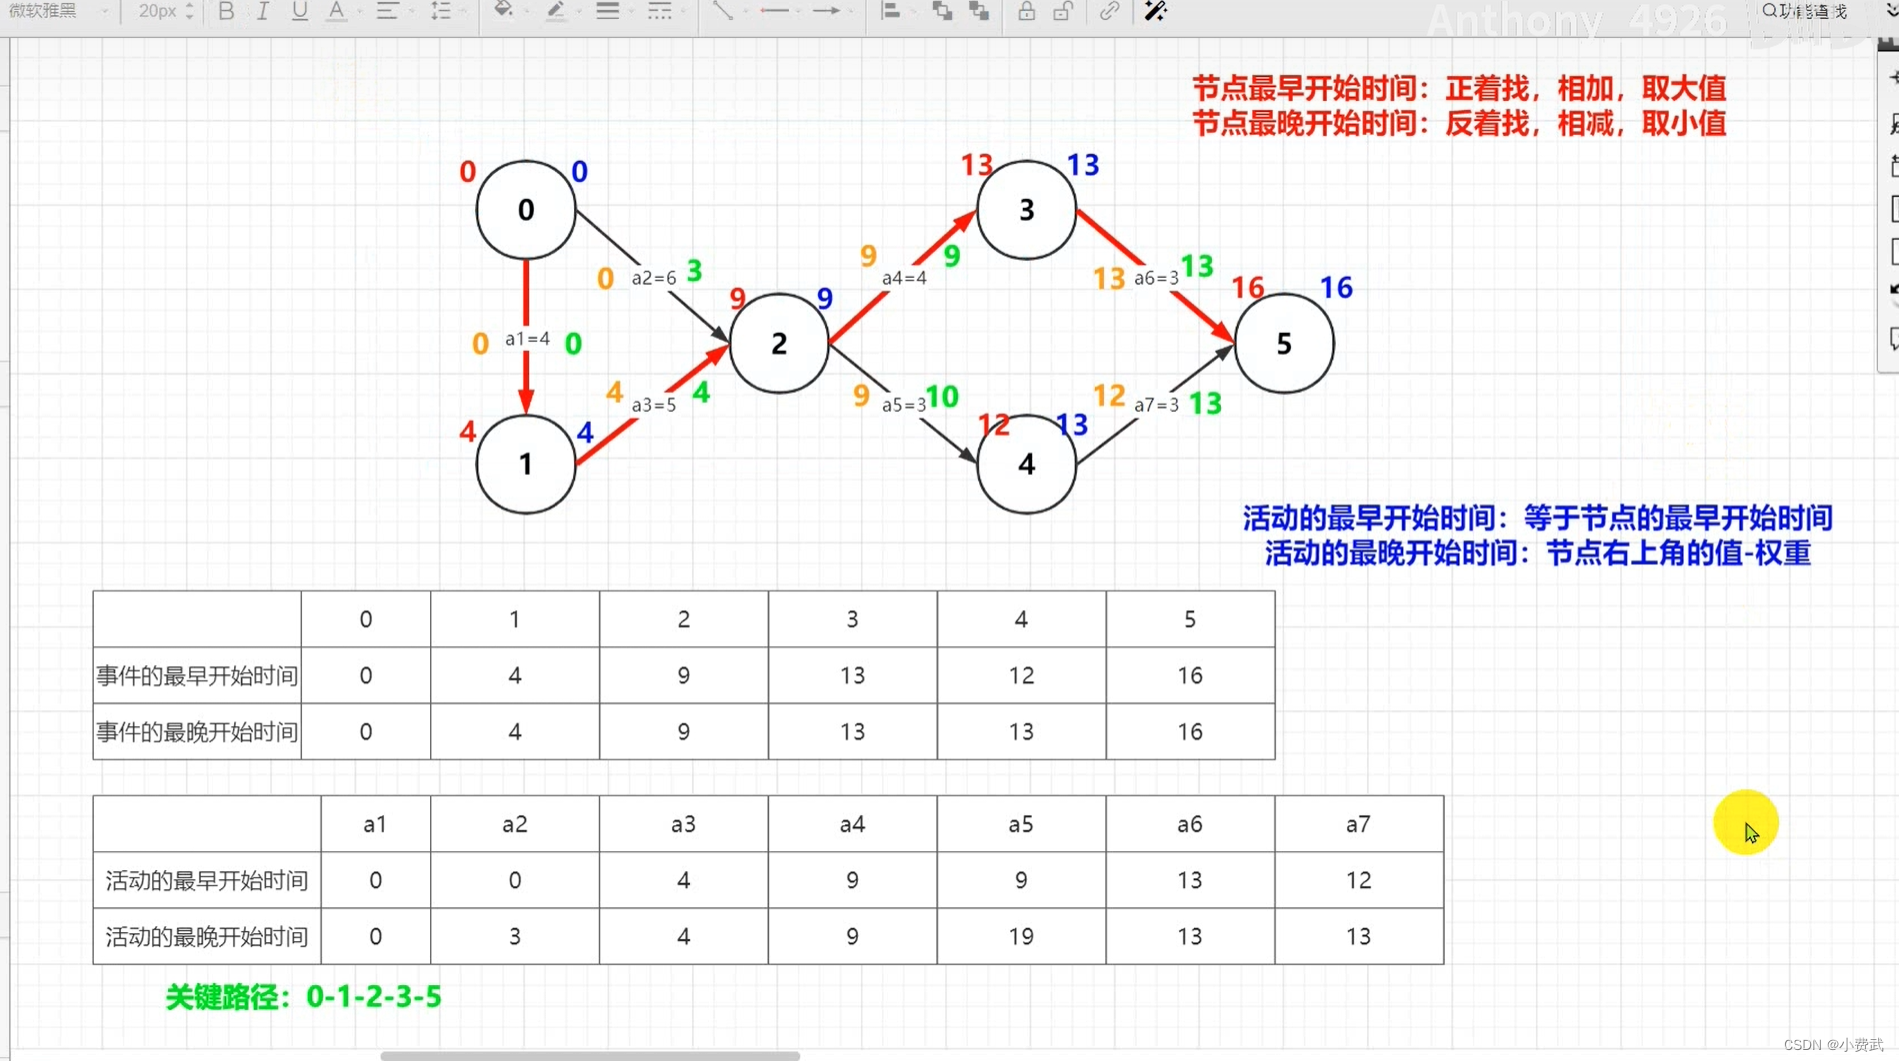Click the edge label a7=3

pos(1156,405)
